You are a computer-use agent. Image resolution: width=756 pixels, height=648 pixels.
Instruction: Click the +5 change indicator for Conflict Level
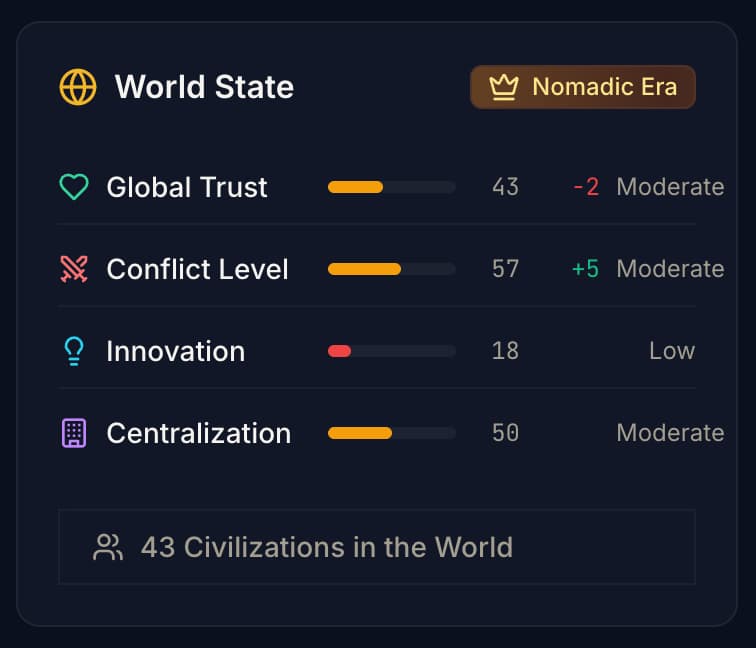pos(585,269)
